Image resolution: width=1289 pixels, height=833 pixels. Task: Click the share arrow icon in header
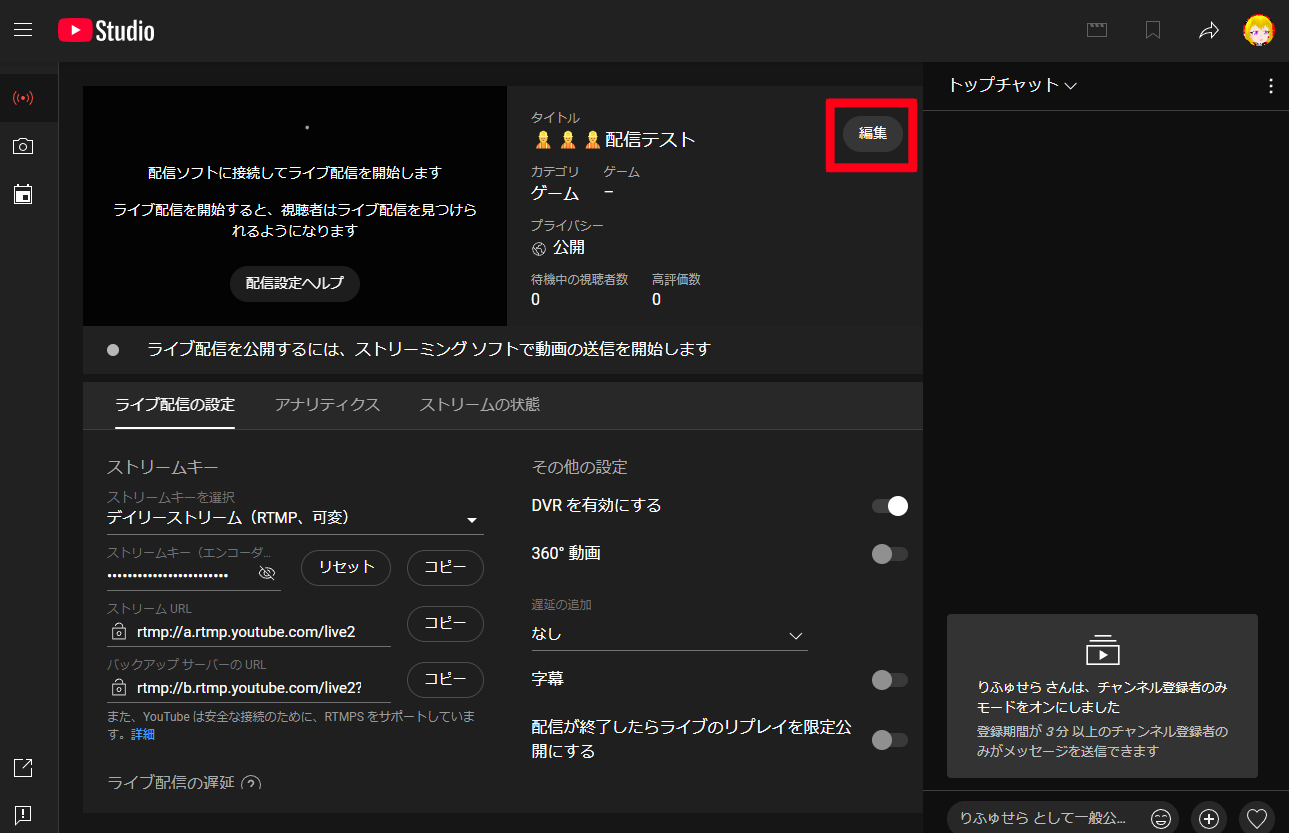tap(1208, 31)
